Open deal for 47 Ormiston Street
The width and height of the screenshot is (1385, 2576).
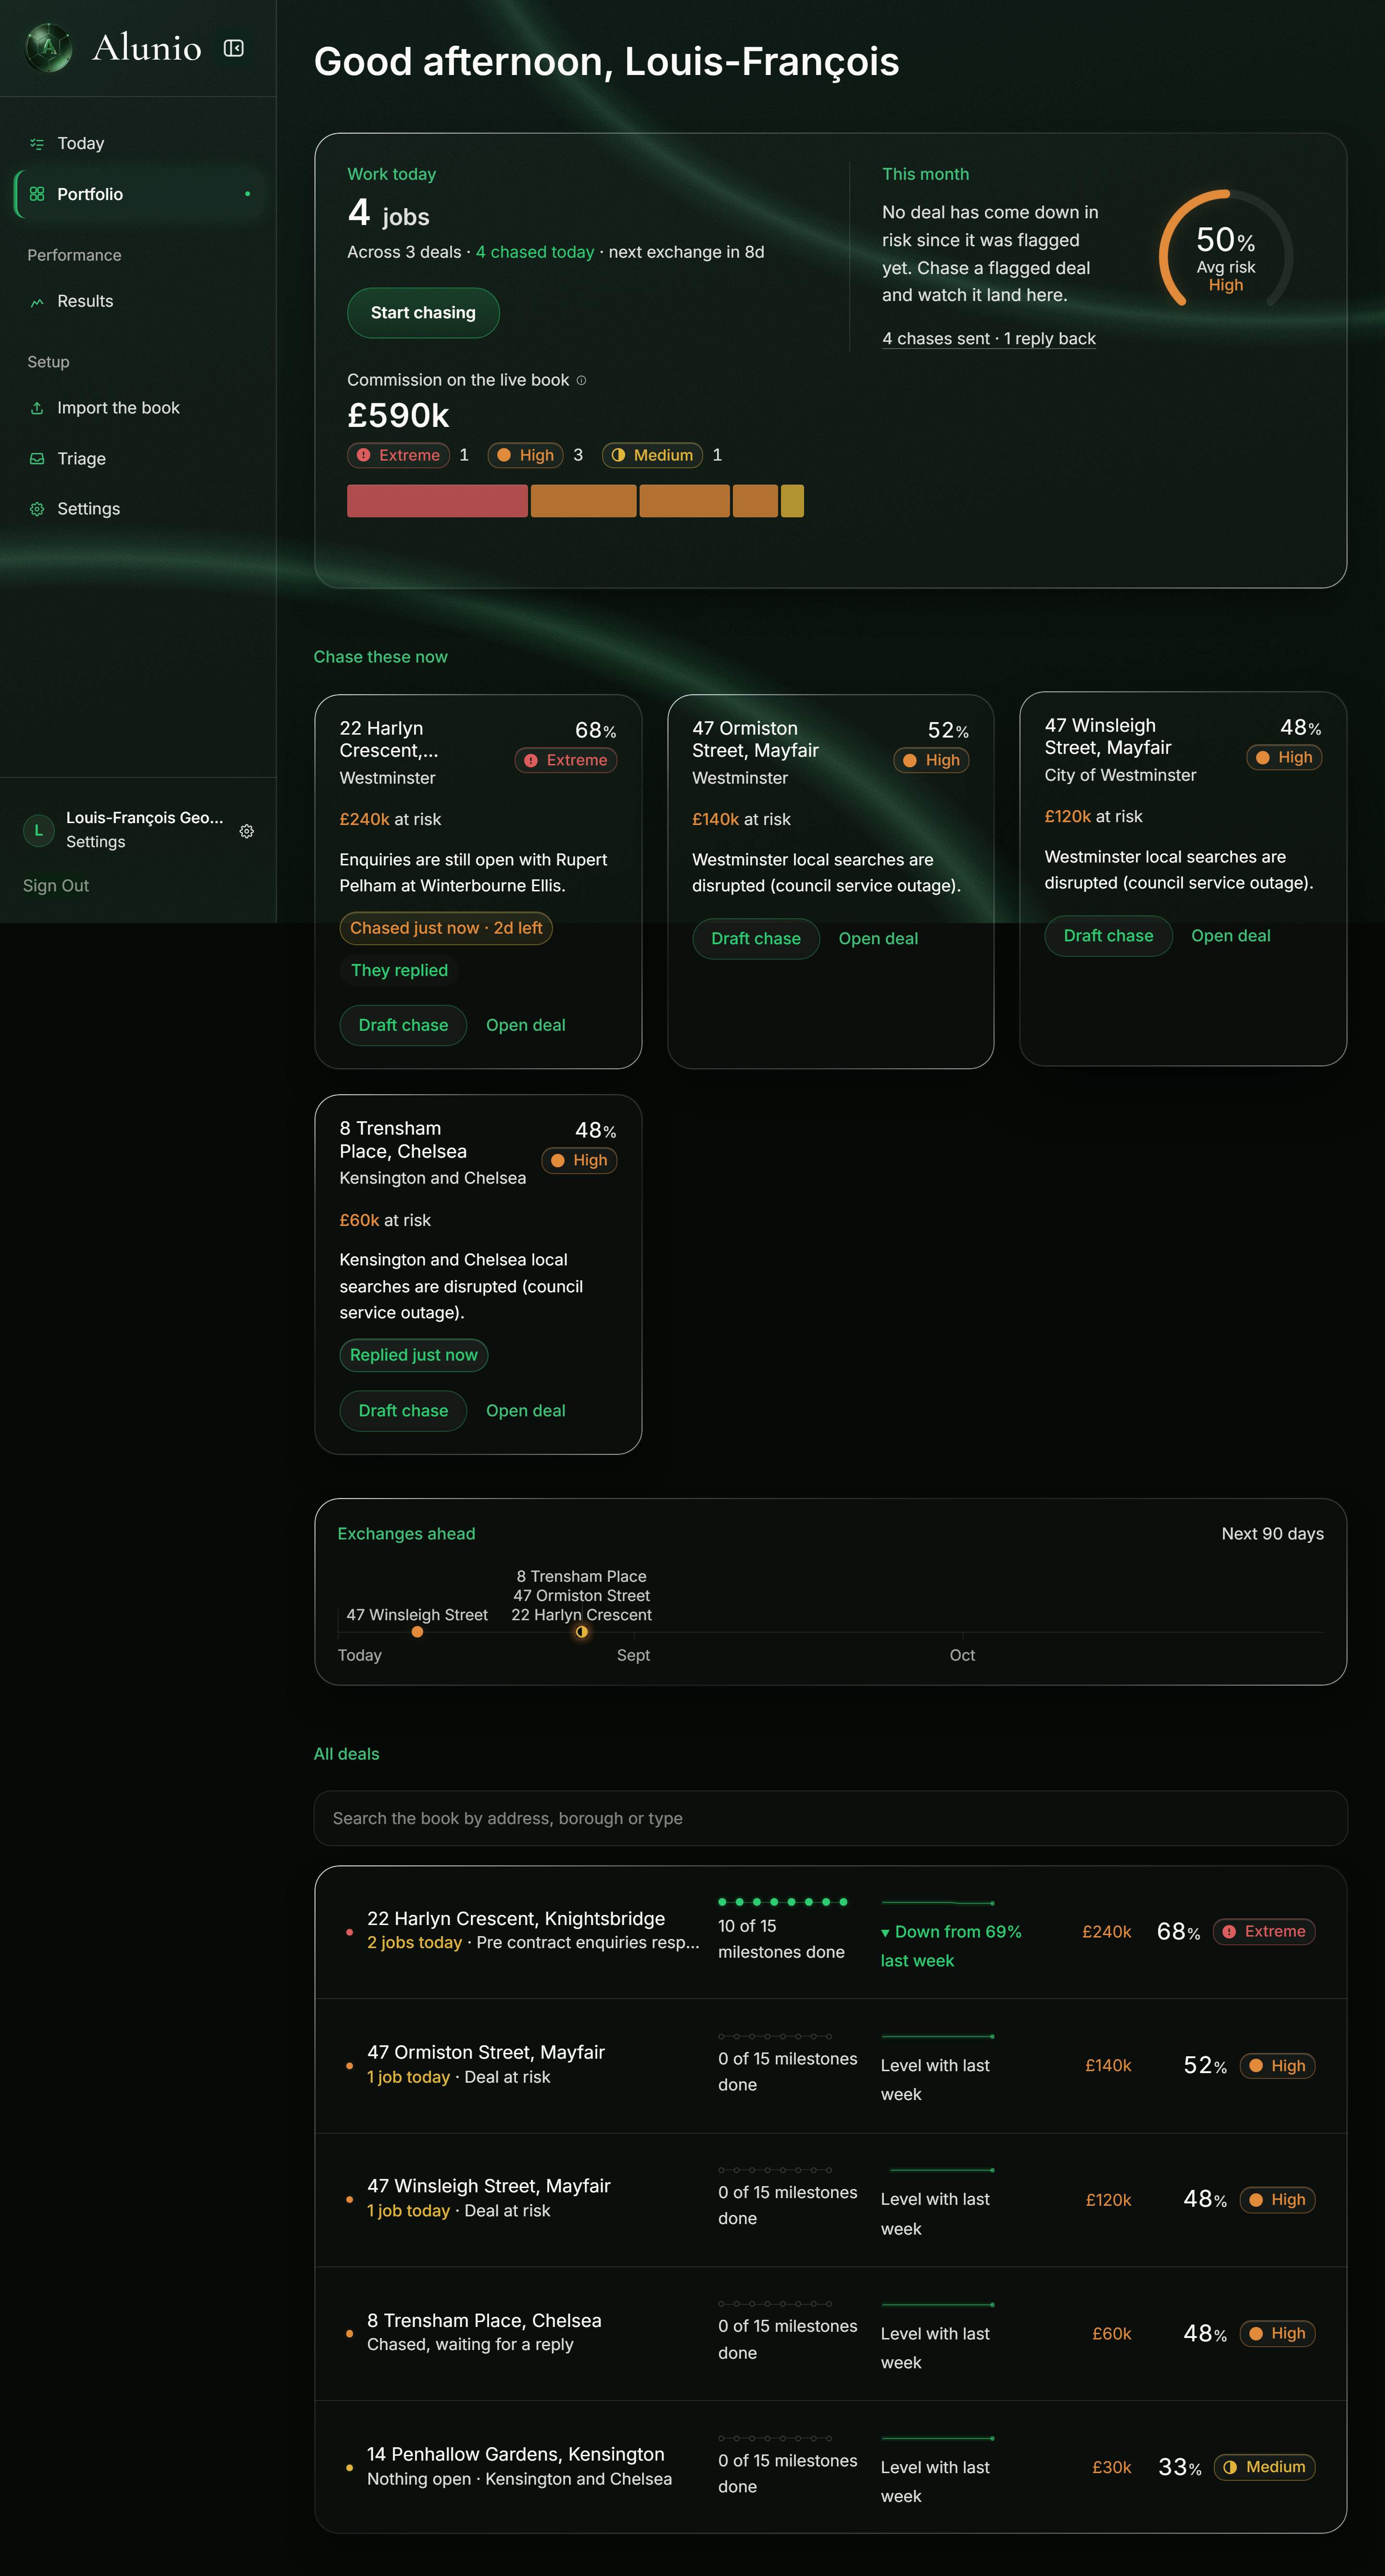pyautogui.click(x=878, y=939)
